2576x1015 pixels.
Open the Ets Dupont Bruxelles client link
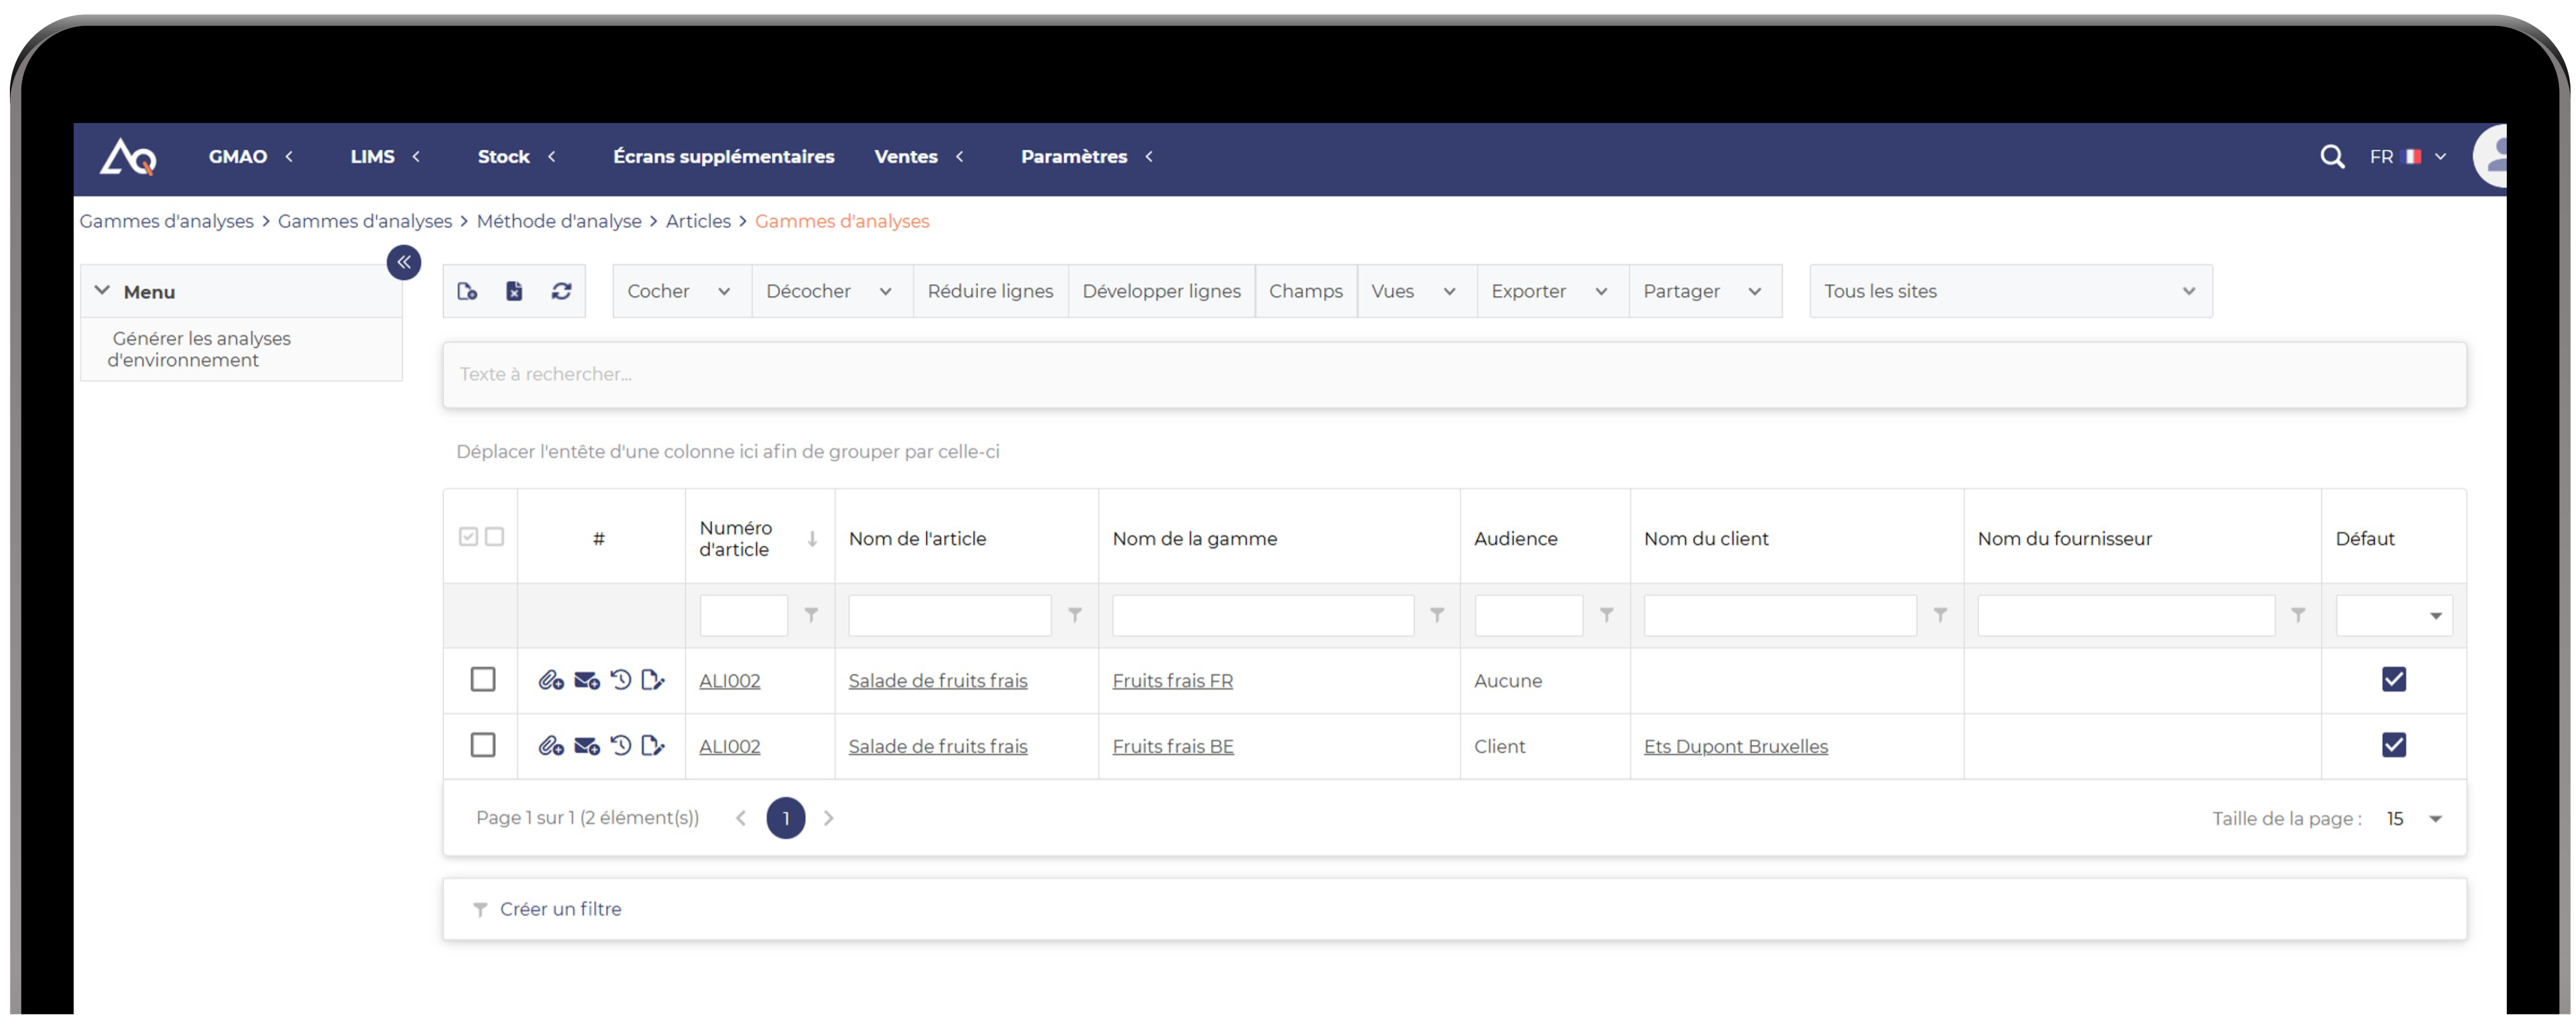(x=1735, y=746)
